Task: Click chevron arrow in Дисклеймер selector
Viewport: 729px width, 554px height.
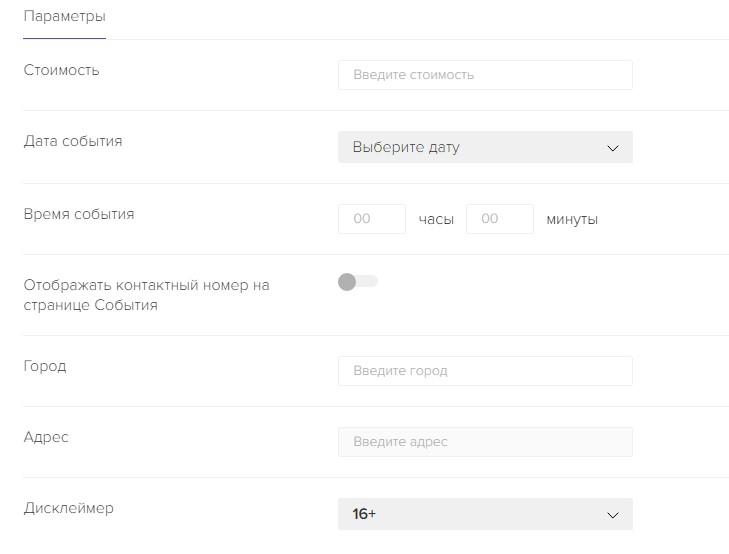Action: tap(613, 515)
